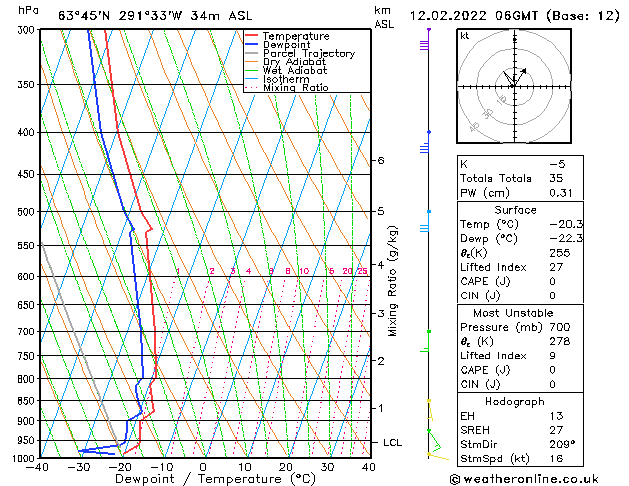
Task: Click the 'Surface' section heading
Action: [x=515, y=210]
